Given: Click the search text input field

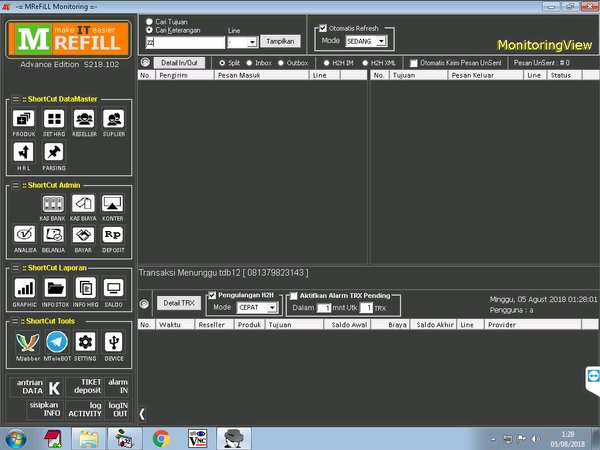Looking at the screenshot, I should [x=183, y=42].
